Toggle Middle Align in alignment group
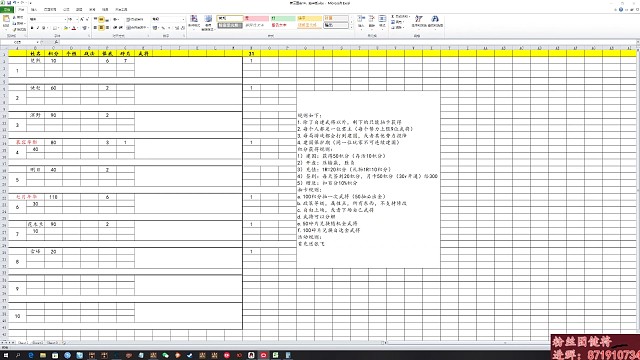 coord(101,19)
